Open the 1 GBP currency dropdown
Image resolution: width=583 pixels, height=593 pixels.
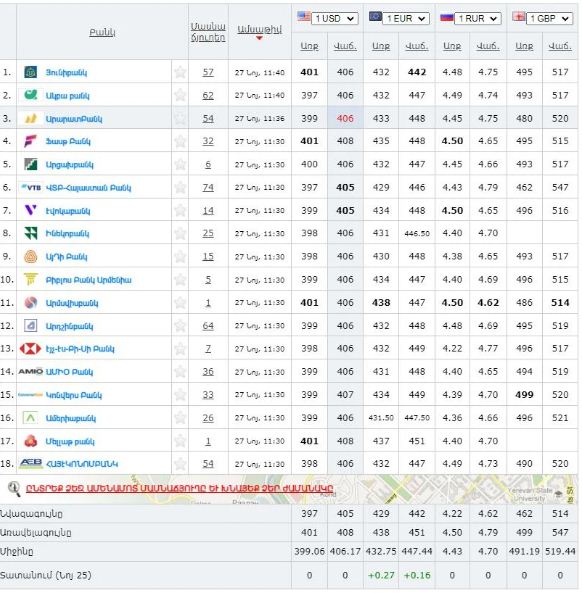point(550,19)
